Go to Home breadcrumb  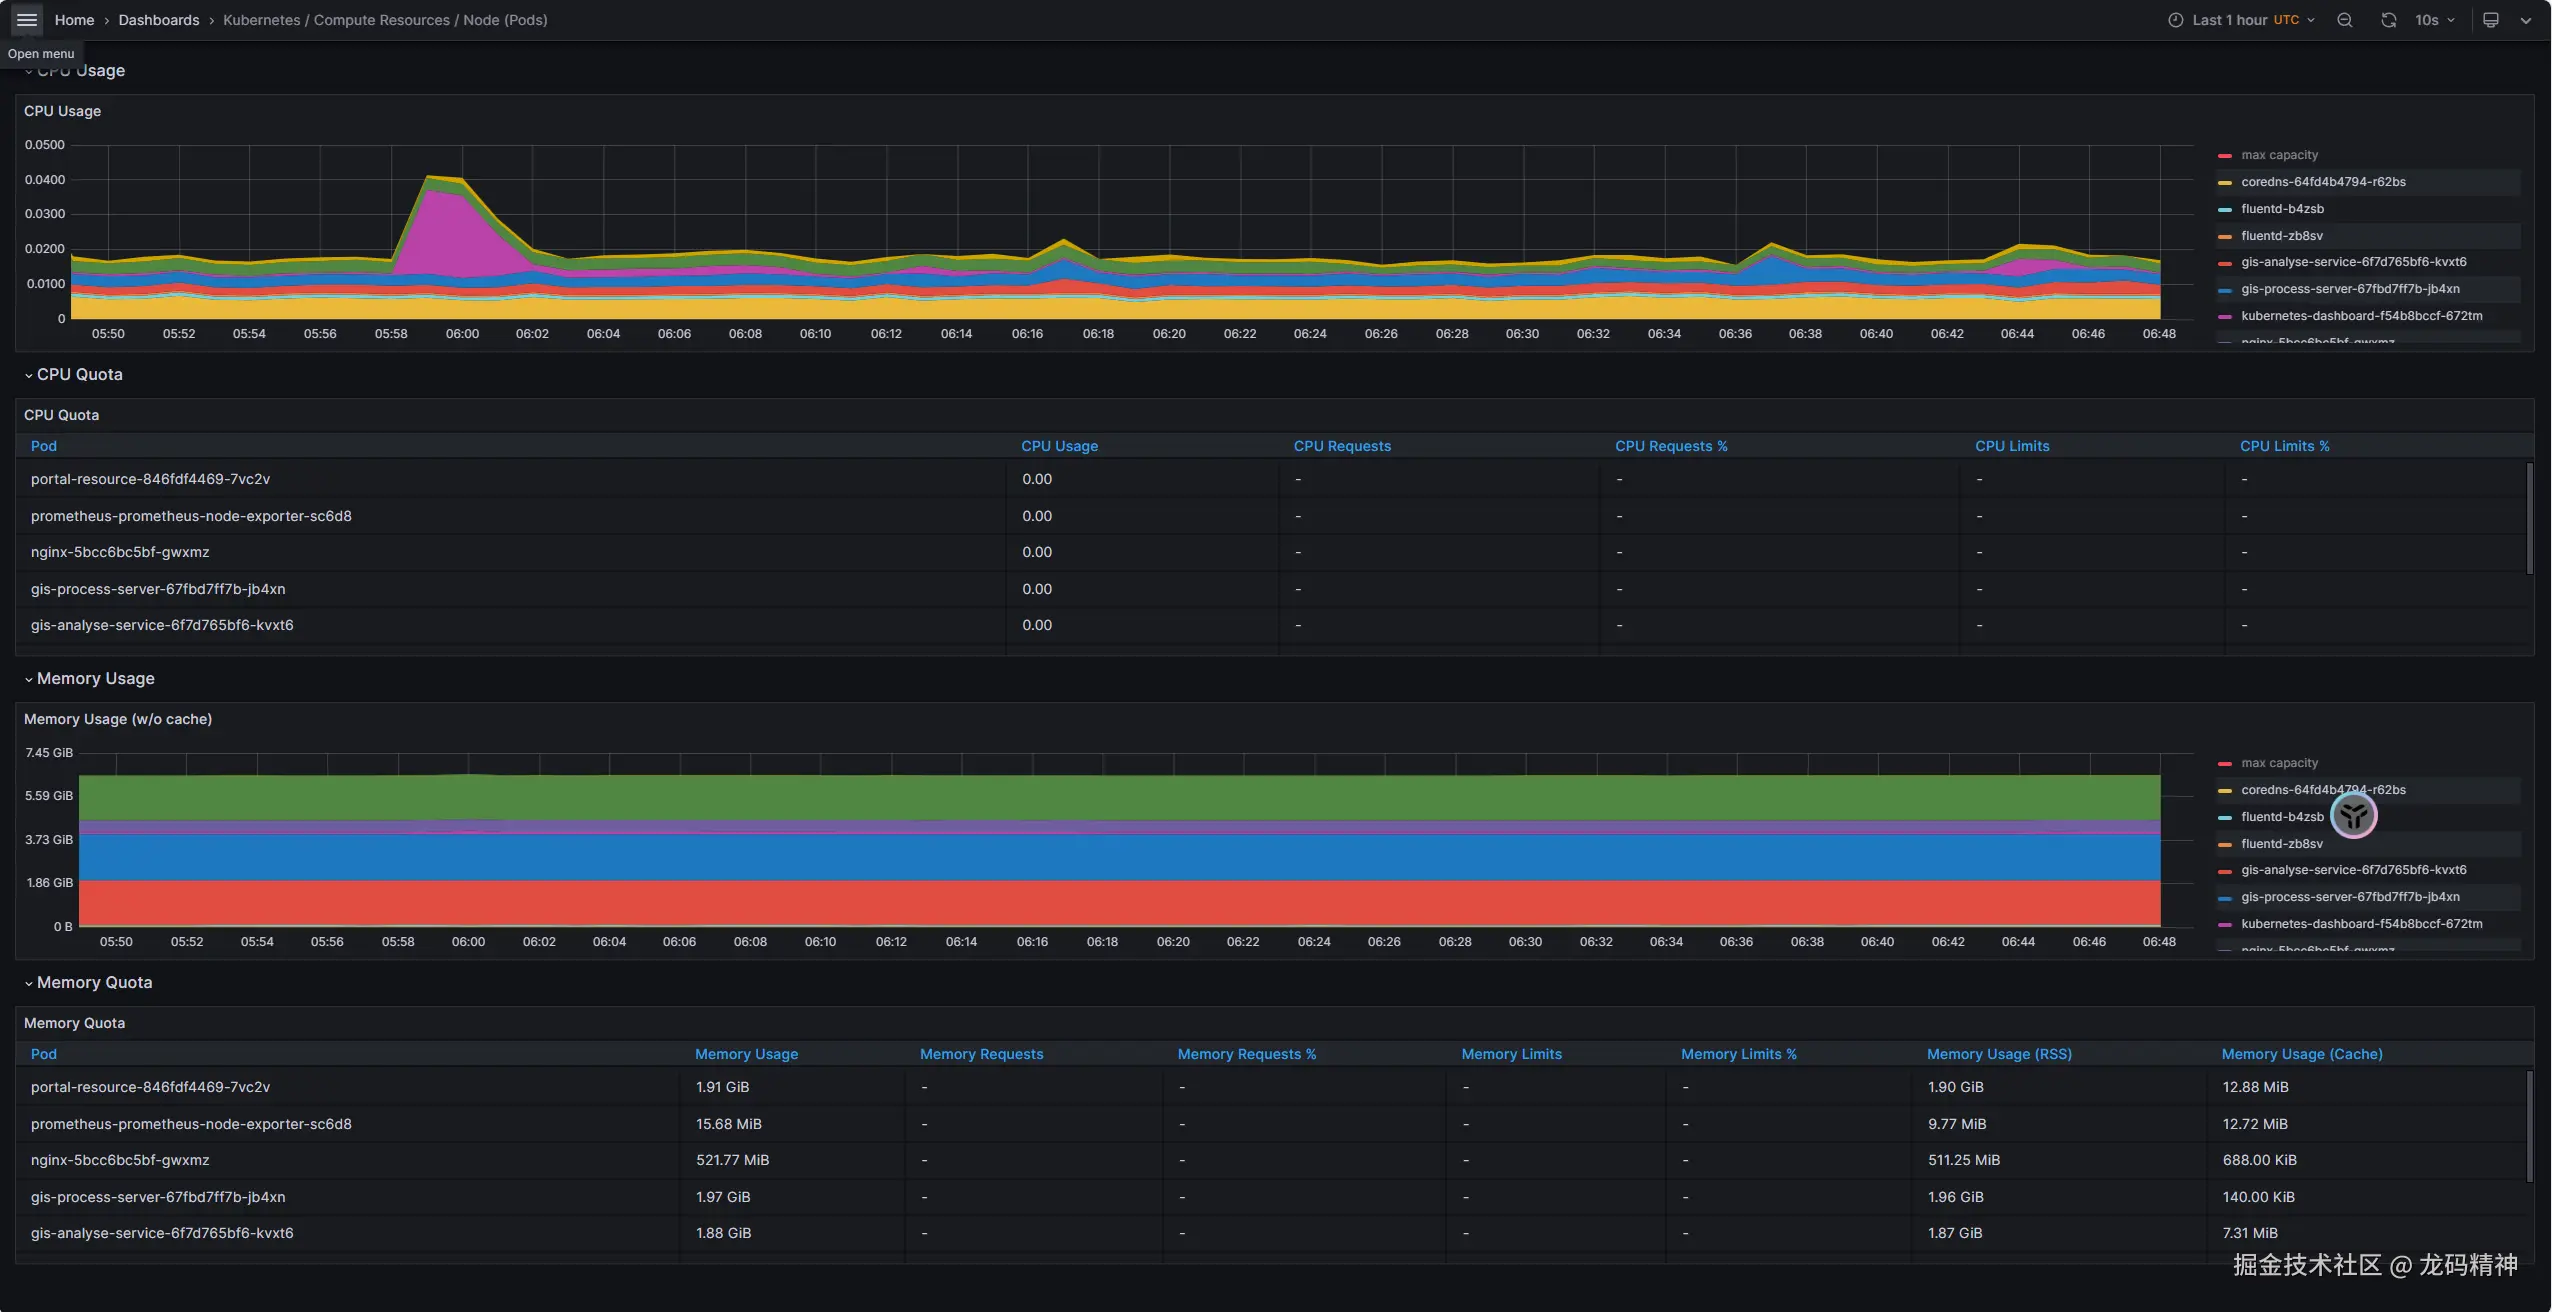coord(74,20)
